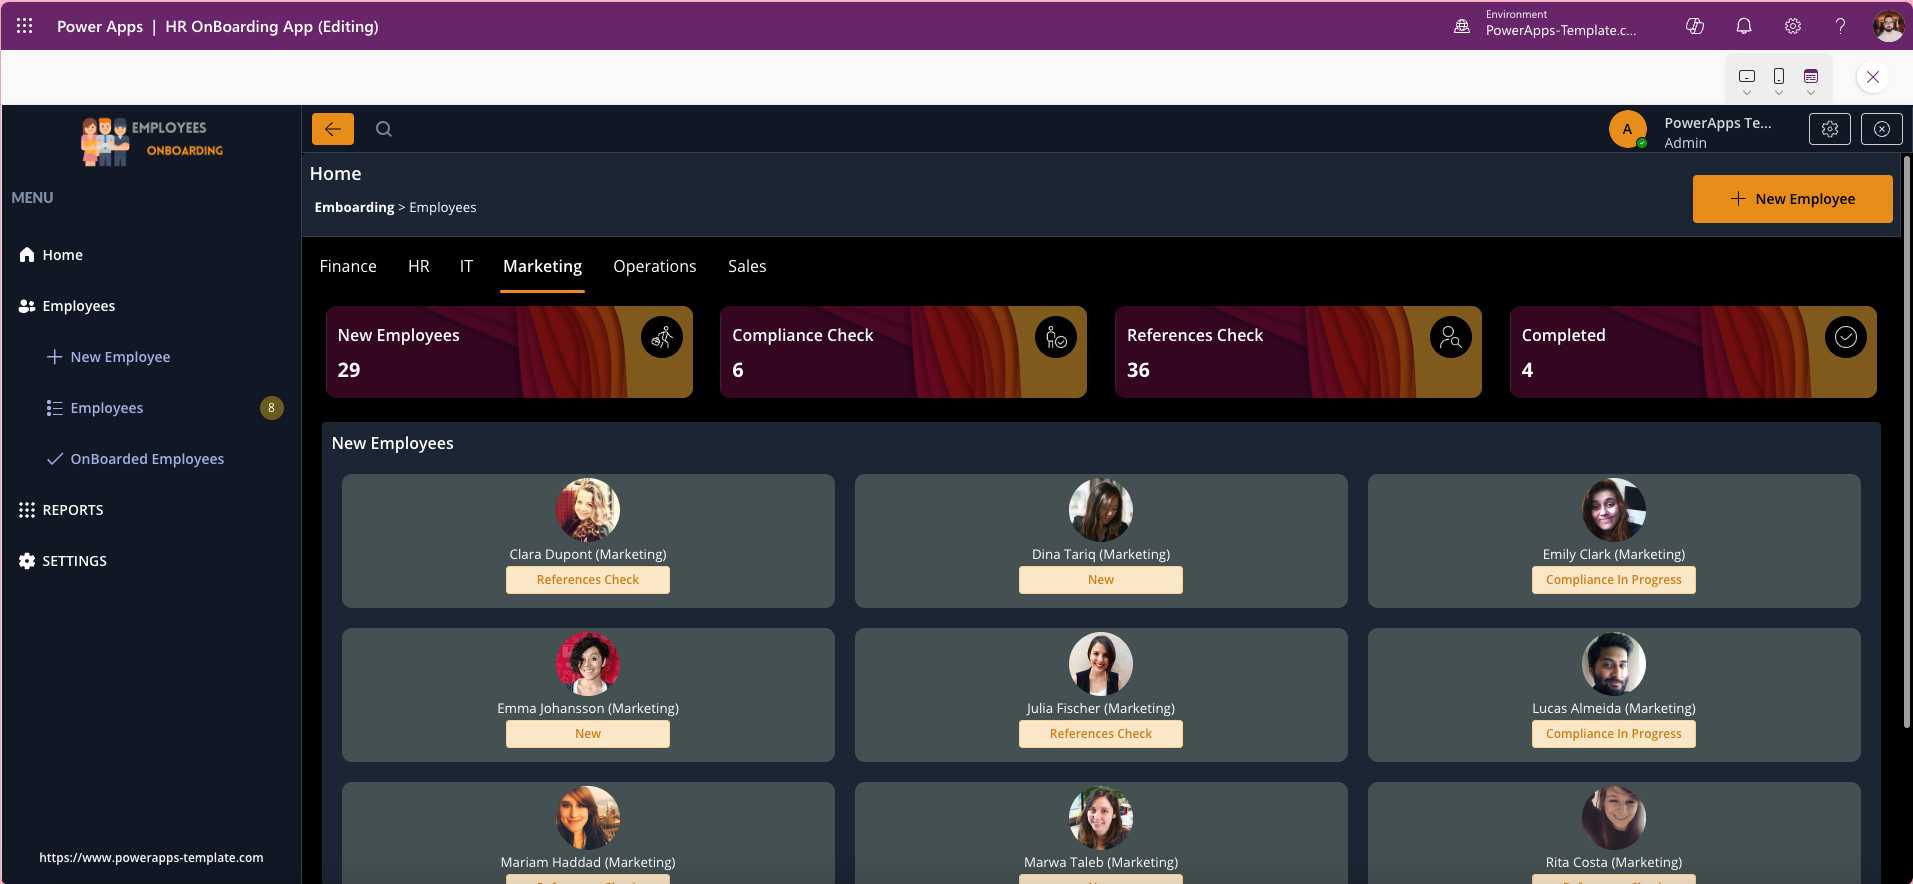This screenshot has width=1913, height=884.
Task: Switch to the Operations tab
Action: 654,266
